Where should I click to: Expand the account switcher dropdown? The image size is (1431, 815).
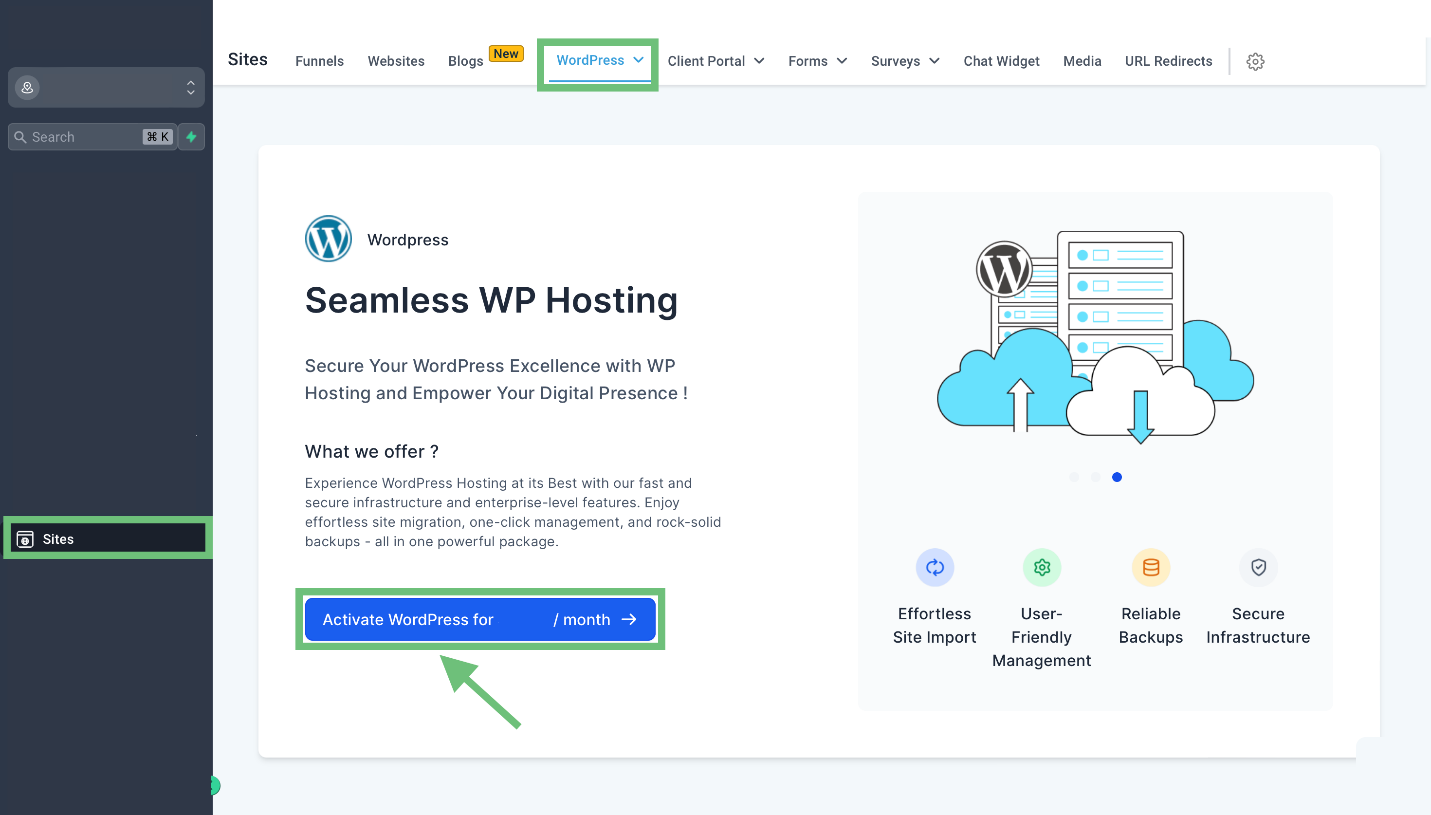pyautogui.click(x=190, y=88)
